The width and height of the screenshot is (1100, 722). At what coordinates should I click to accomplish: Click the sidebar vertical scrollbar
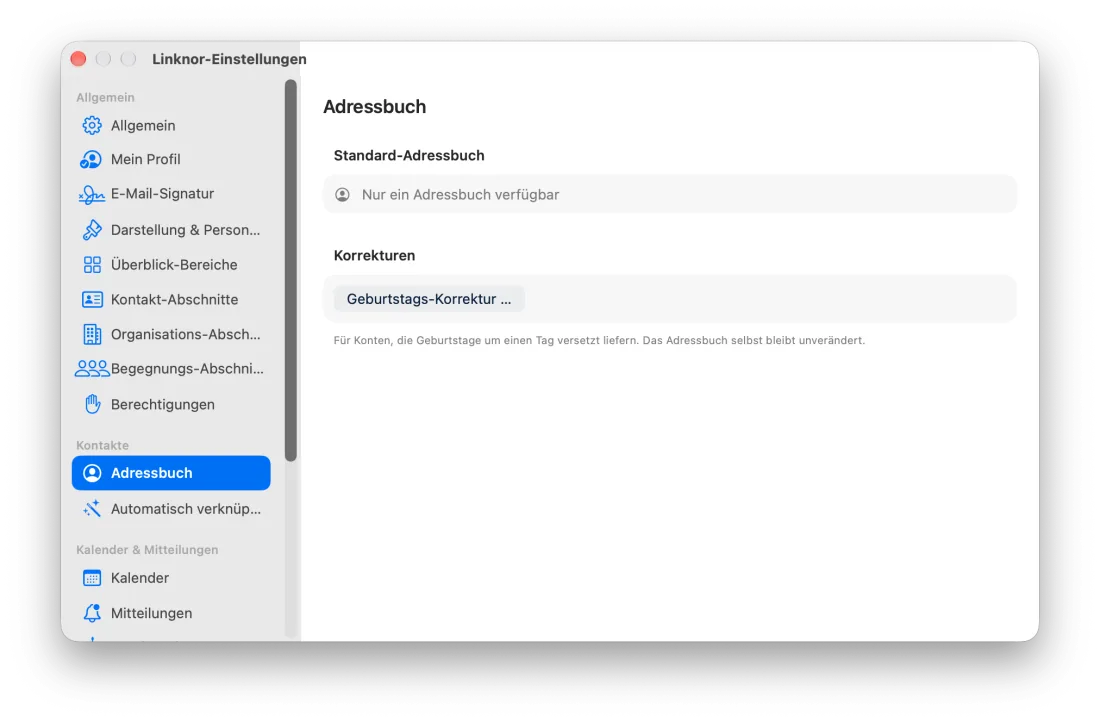pos(291,270)
